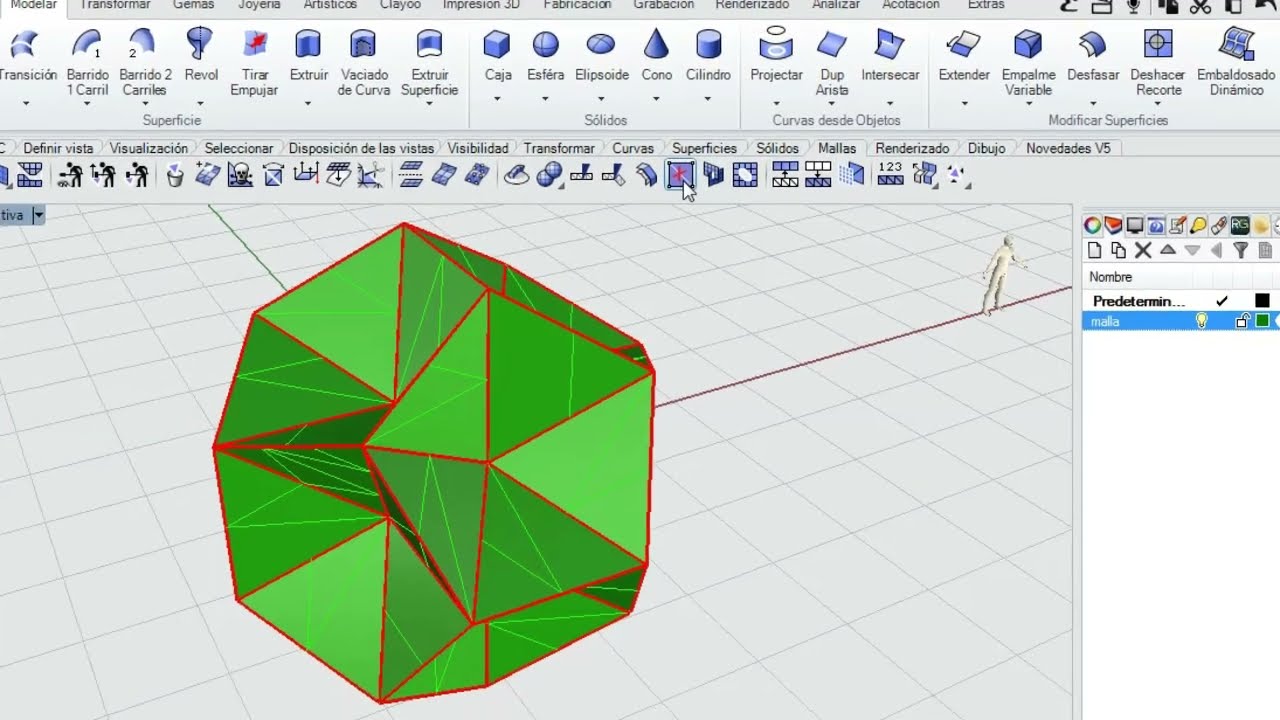Move layer up with triangle icon
The height and width of the screenshot is (720, 1280).
coord(1167,251)
